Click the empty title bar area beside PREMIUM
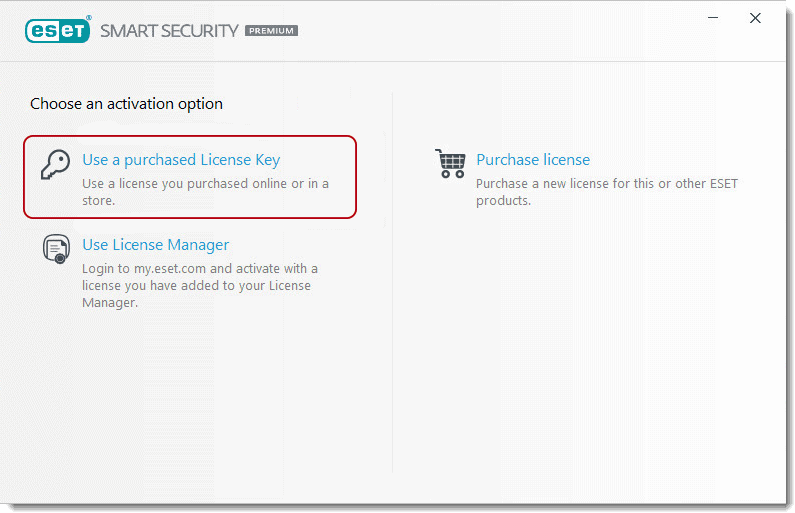The width and height of the screenshot is (795, 513). pos(480,30)
